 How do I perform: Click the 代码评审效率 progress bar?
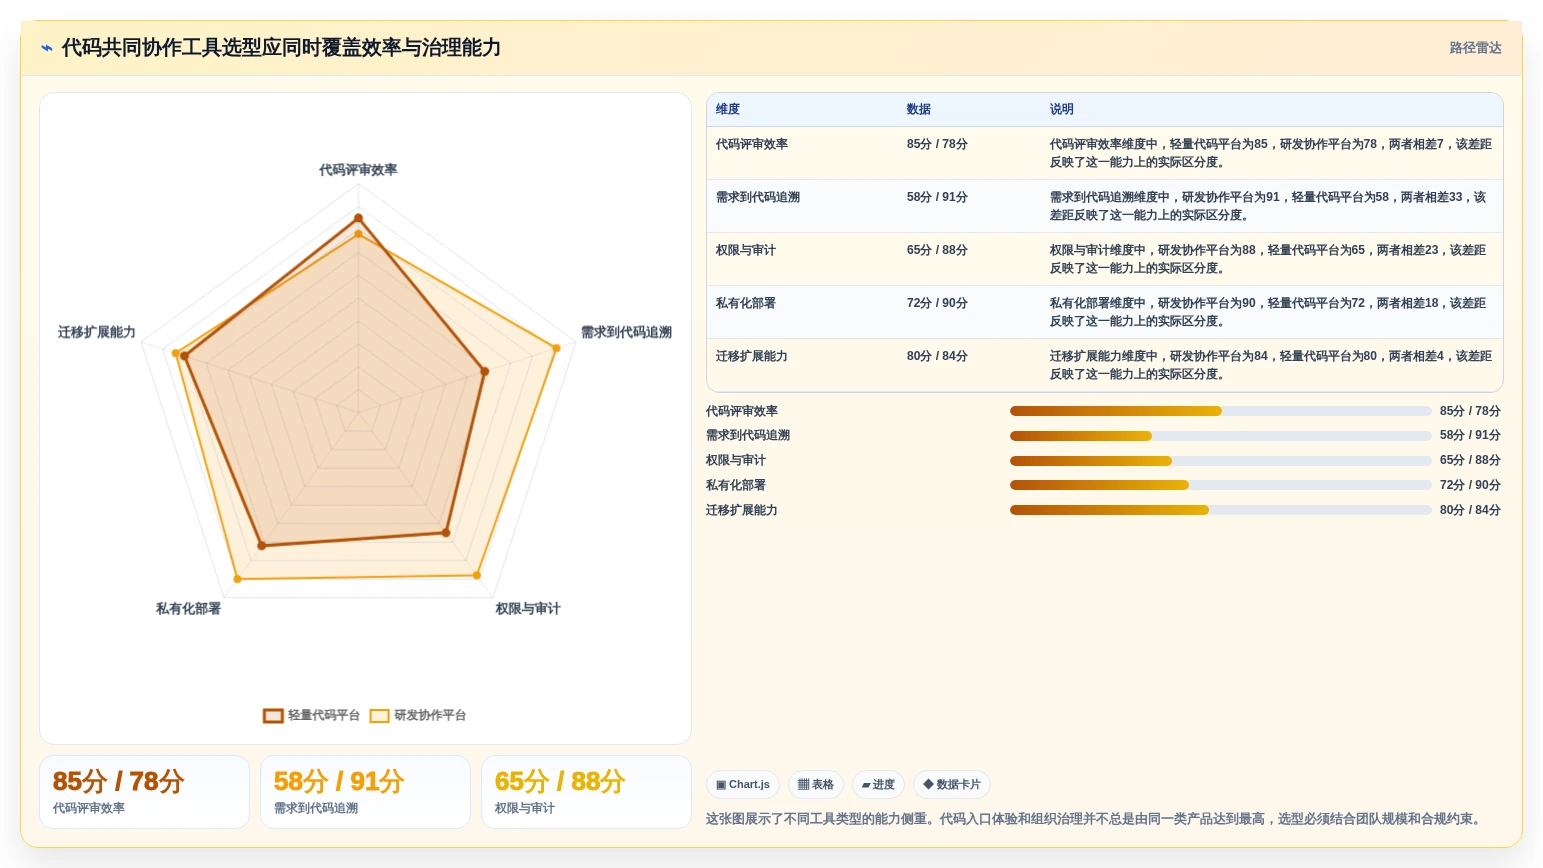1220,411
